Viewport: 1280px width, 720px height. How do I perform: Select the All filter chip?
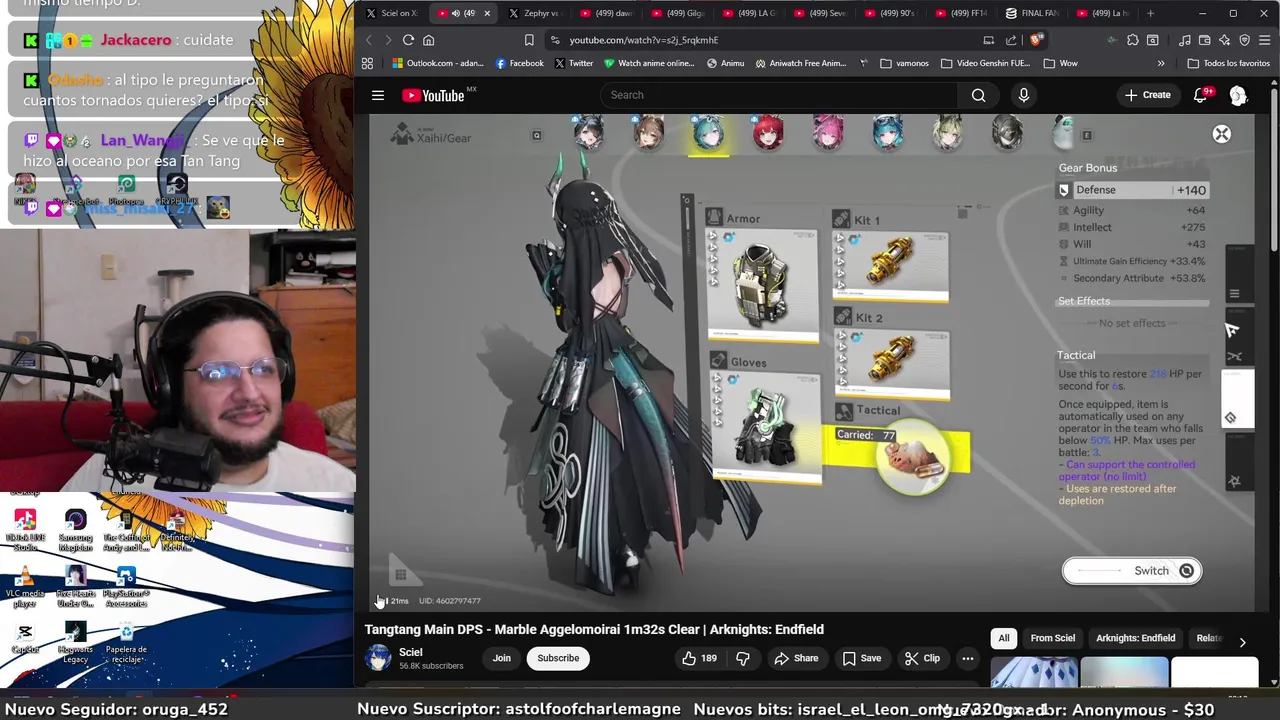pyautogui.click(x=1004, y=638)
